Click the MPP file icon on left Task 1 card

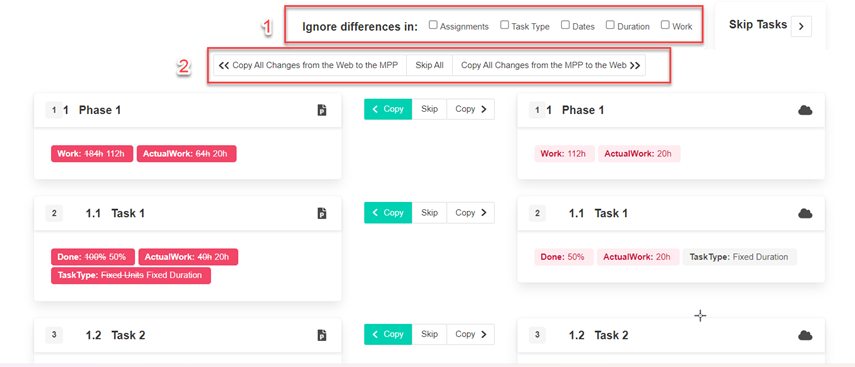click(322, 213)
